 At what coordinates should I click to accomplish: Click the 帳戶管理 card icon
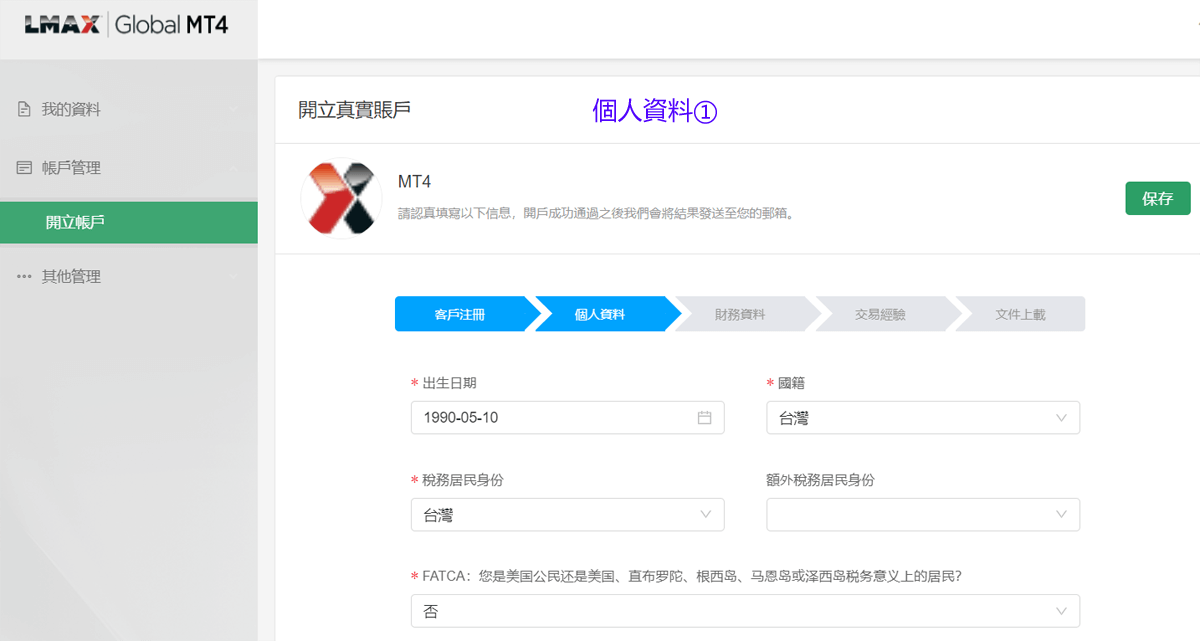pyautogui.click(x=24, y=168)
